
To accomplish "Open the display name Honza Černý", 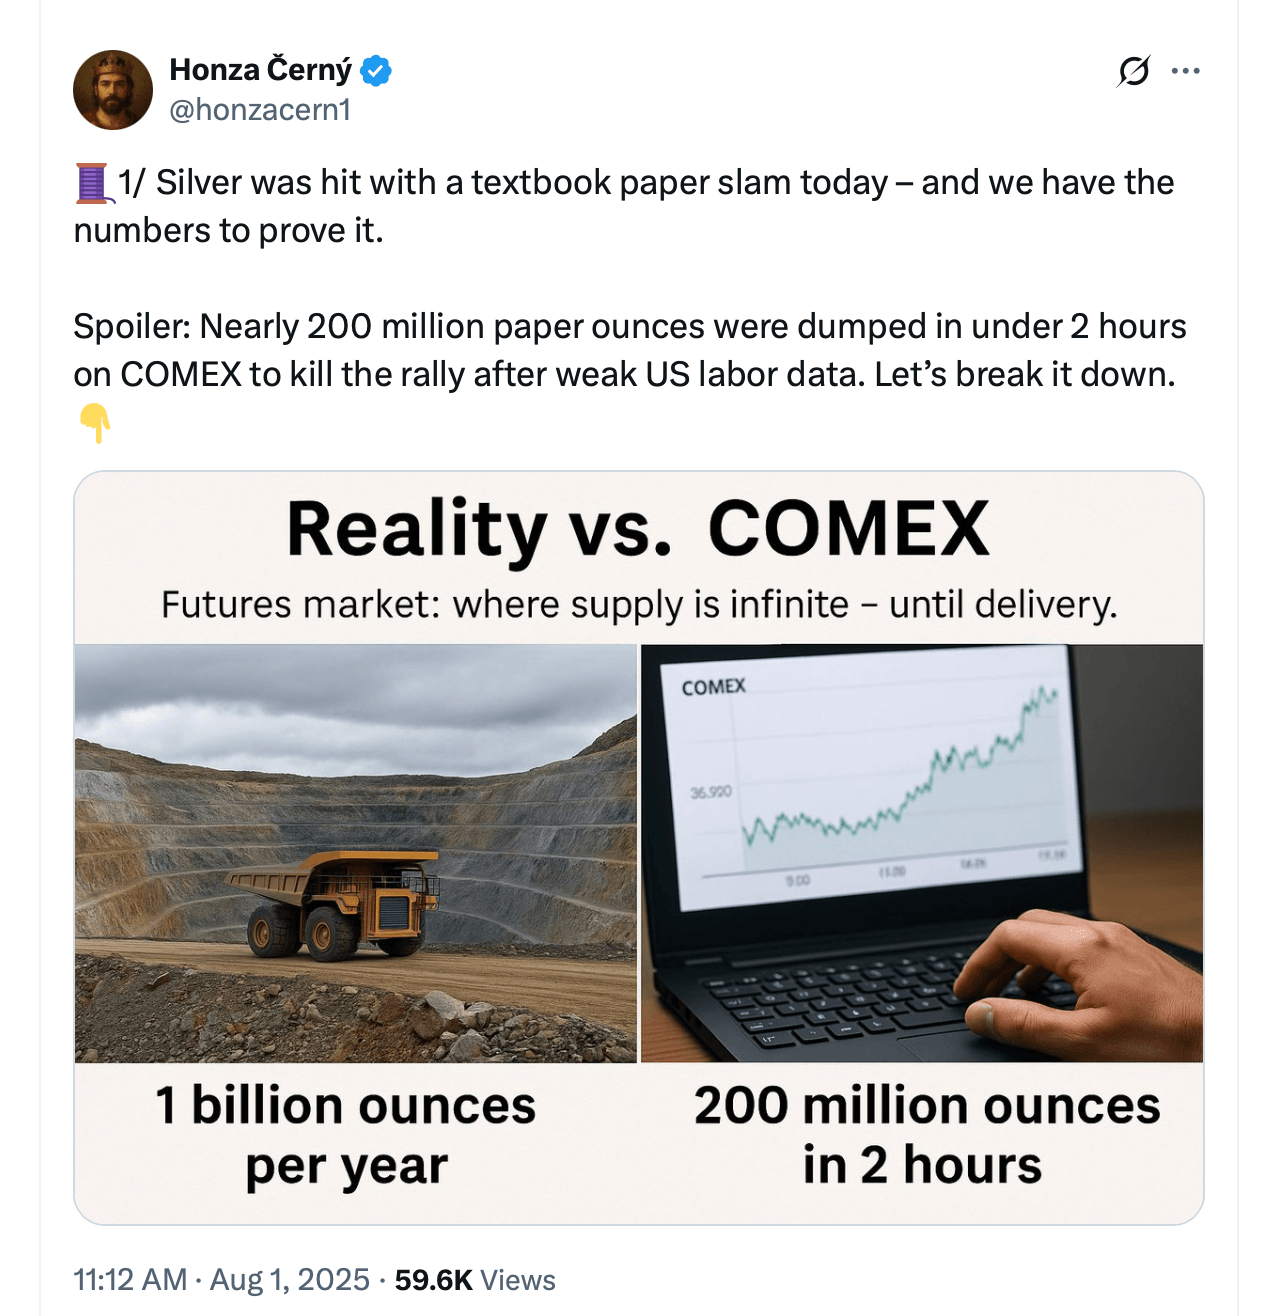I will (261, 70).
